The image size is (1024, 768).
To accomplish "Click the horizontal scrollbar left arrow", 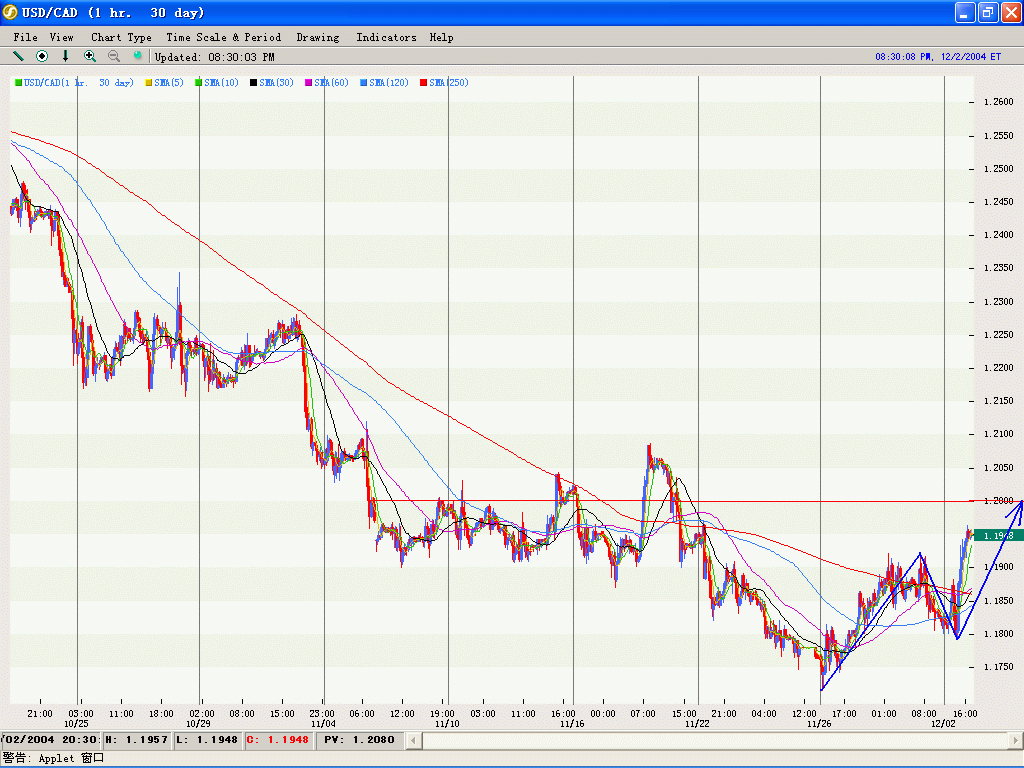I will (x=413, y=740).
